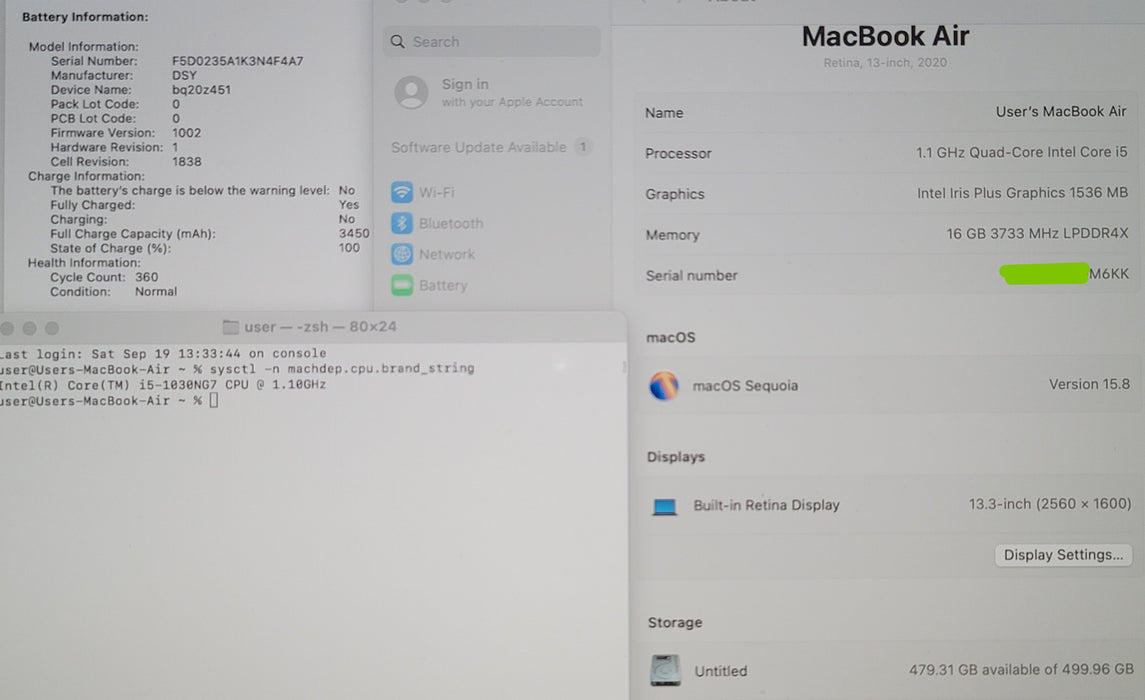Click the Memory value 16 GB 3733 MHz
The width and height of the screenshot is (1145, 700).
(1037, 234)
